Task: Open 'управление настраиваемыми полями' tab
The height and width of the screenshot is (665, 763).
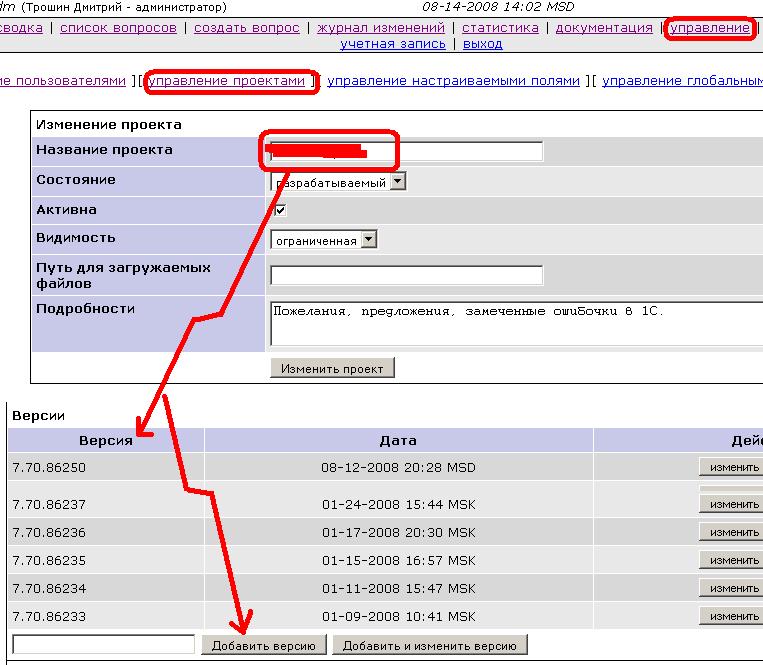Action: click(453, 80)
